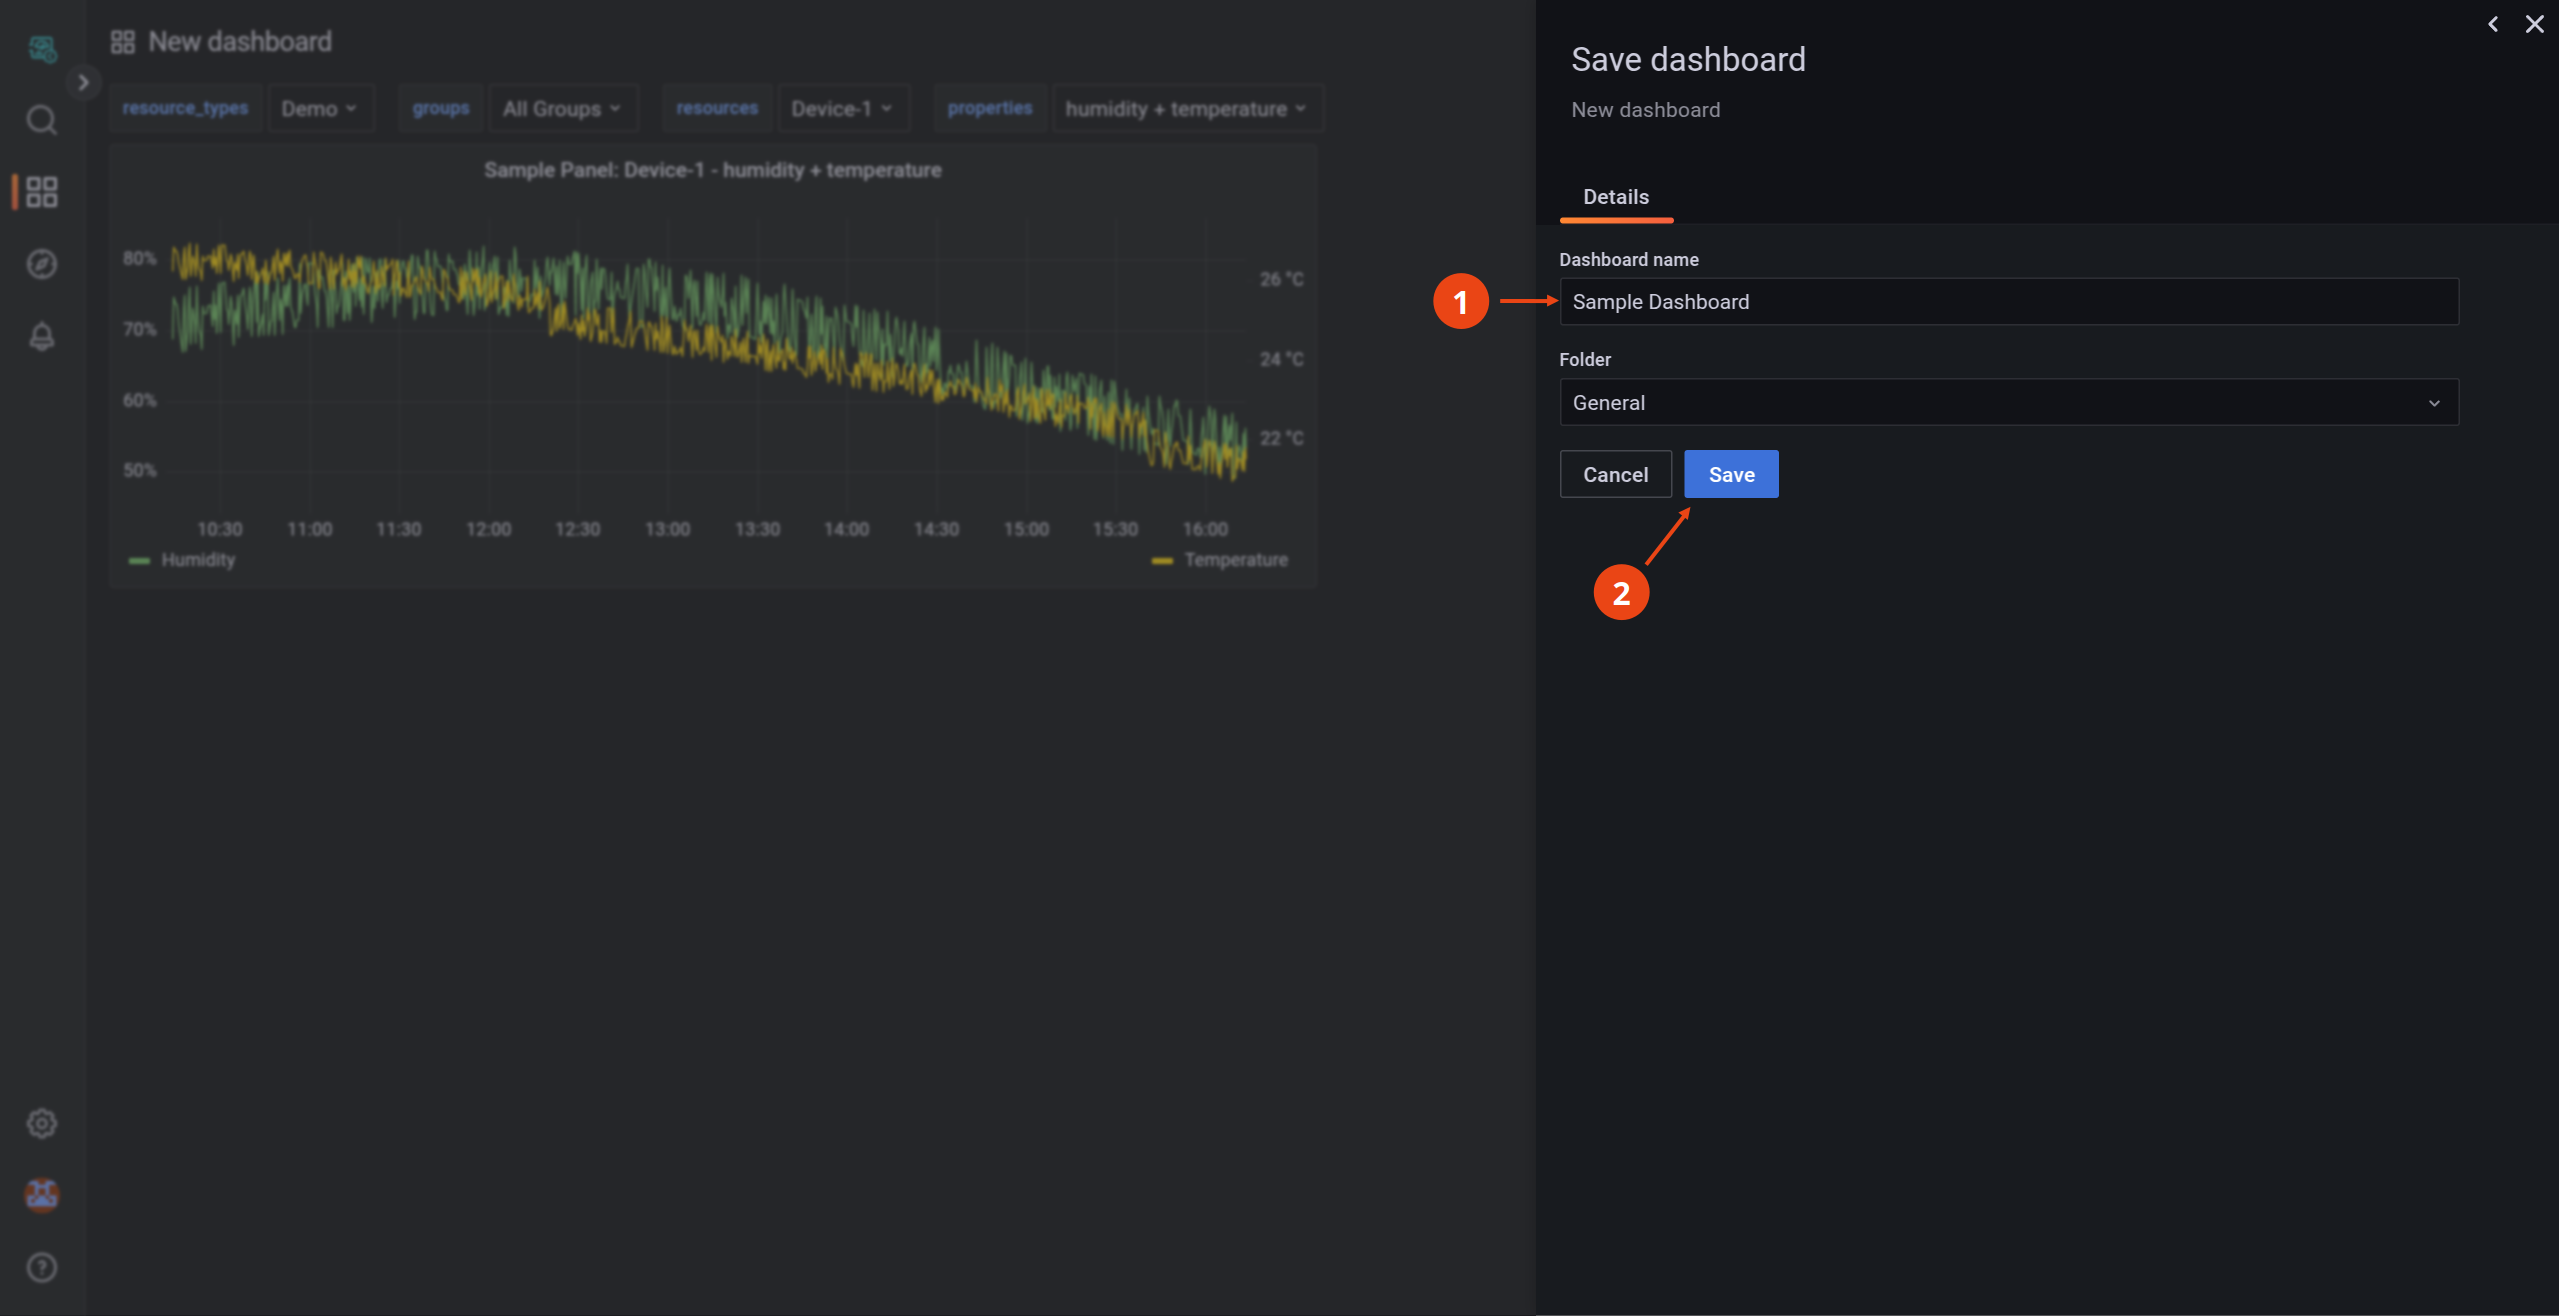Click the New dashboard breadcrumb title

pyautogui.click(x=239, y=41)
